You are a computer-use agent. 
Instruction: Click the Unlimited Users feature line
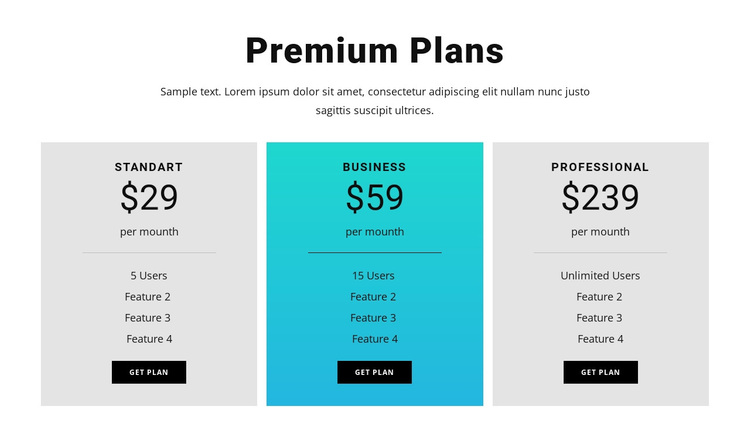(600, 276)
